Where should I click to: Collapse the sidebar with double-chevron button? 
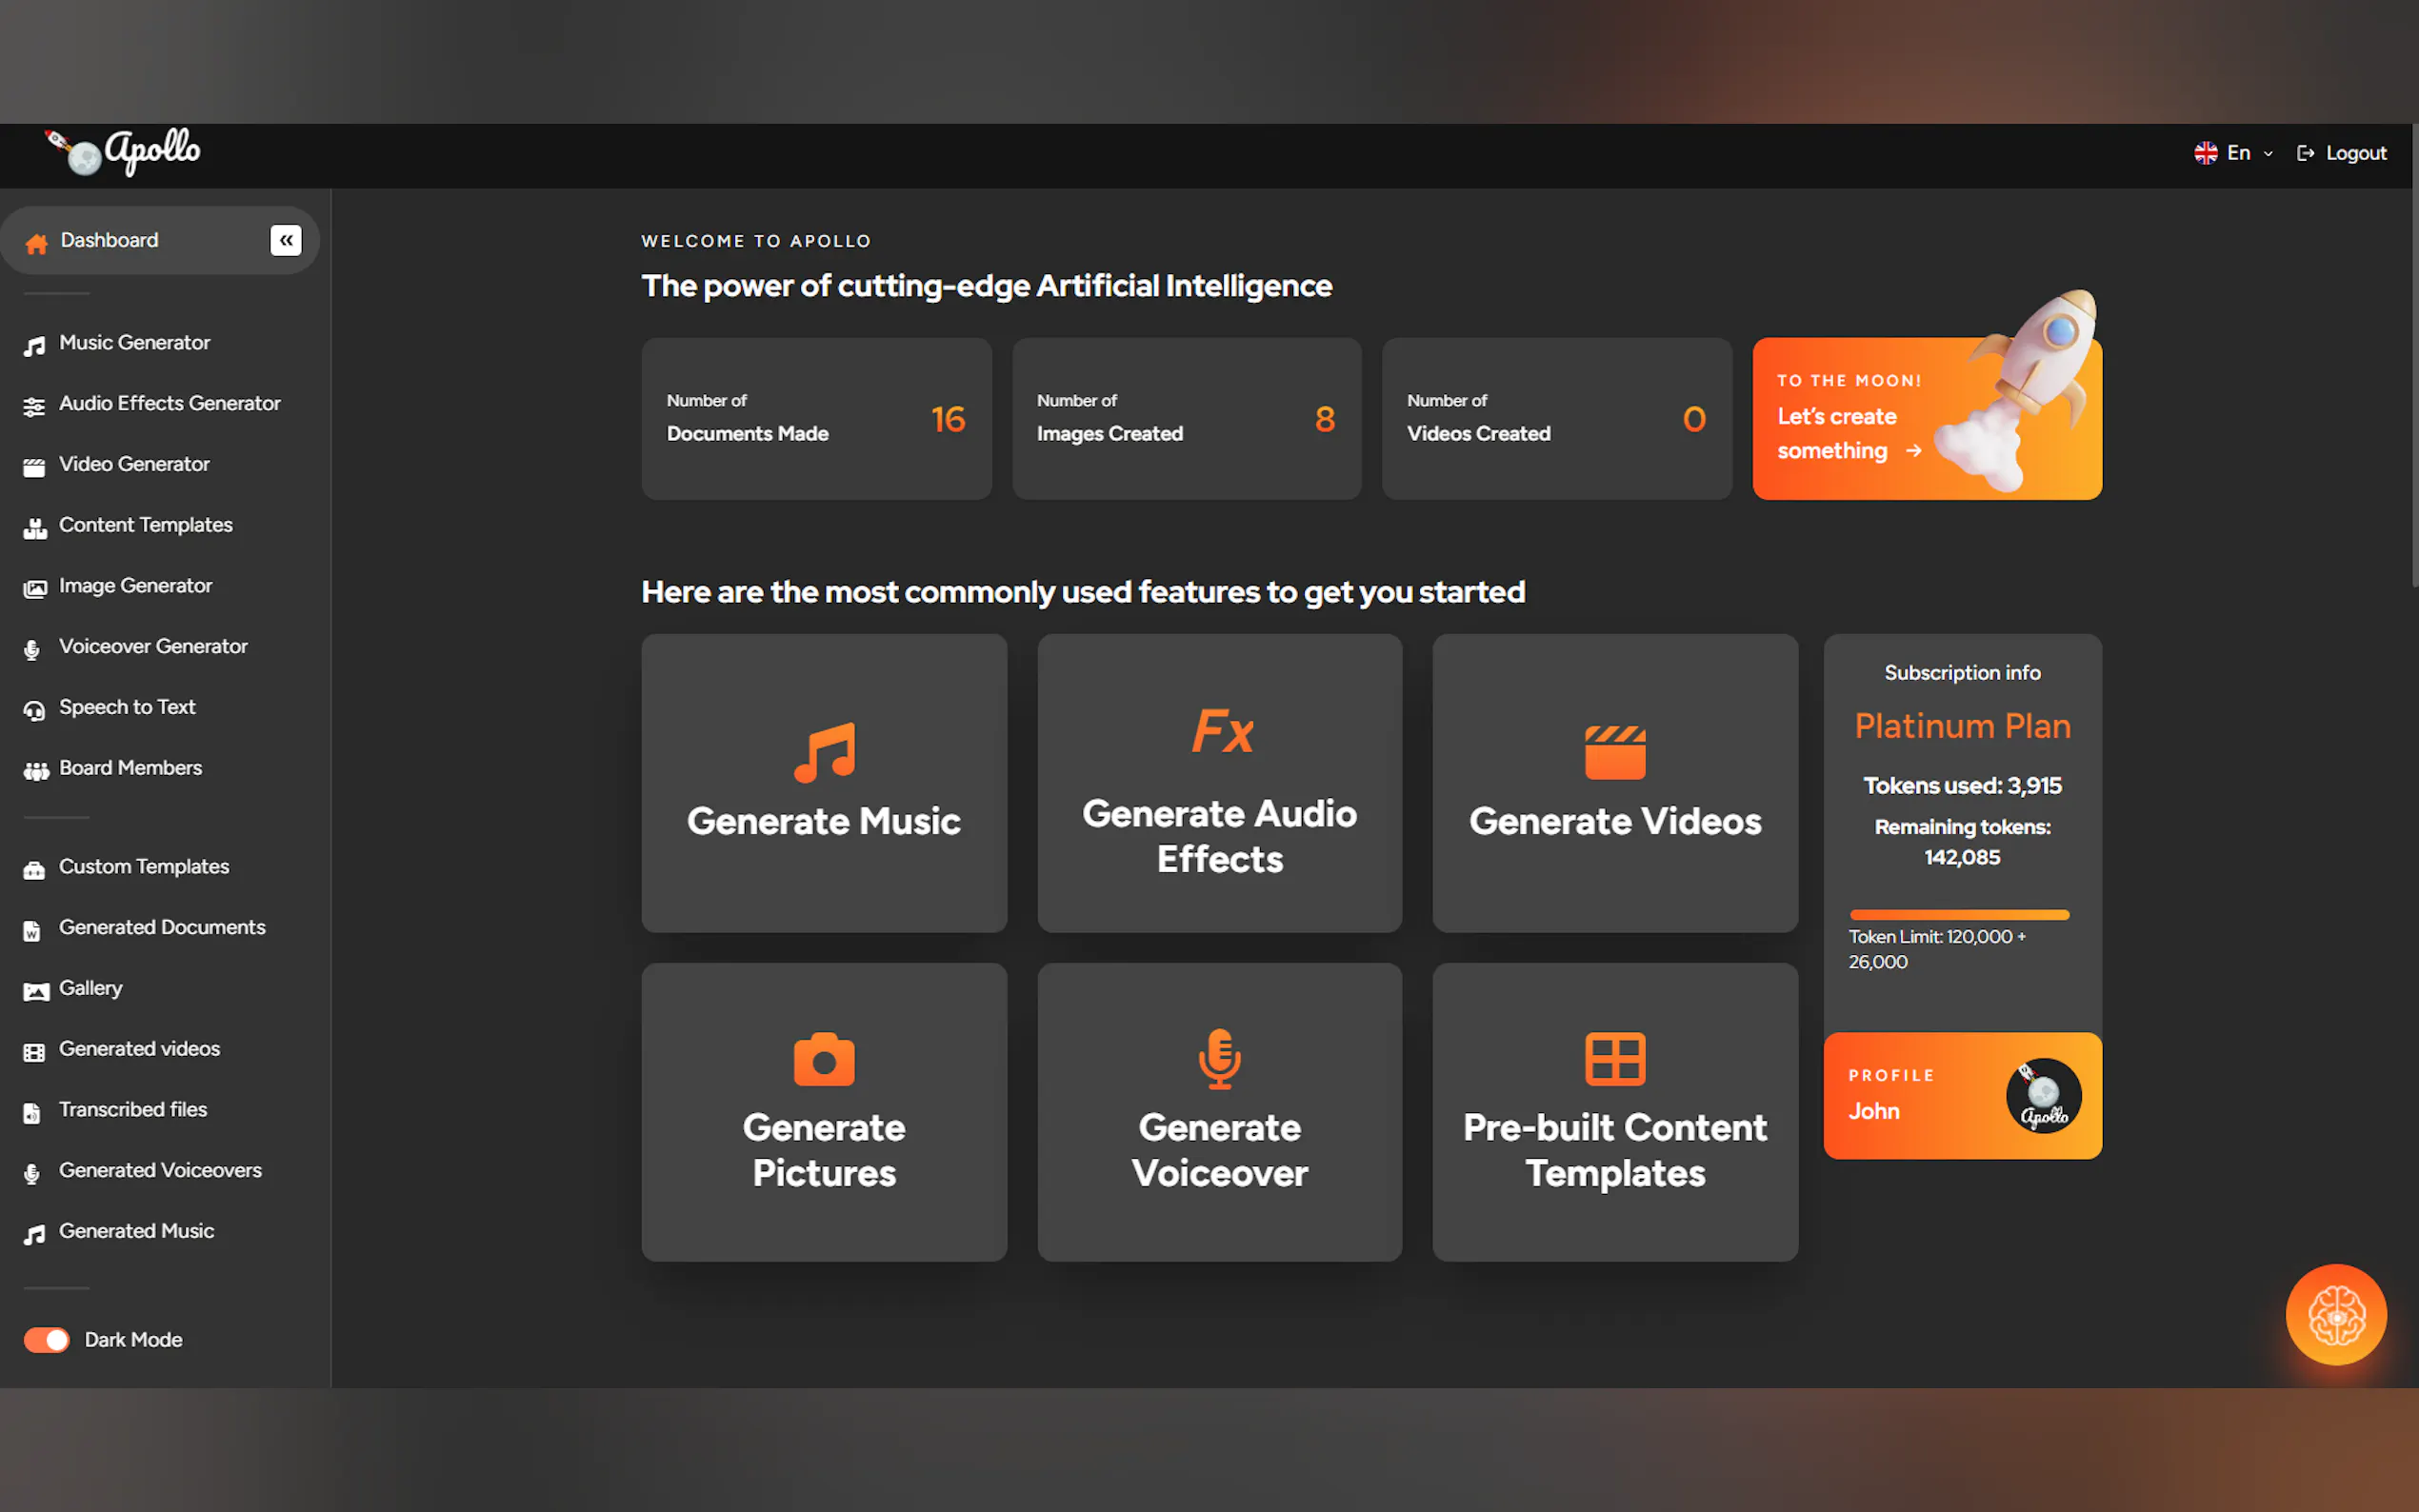click(x=286, y=240)
